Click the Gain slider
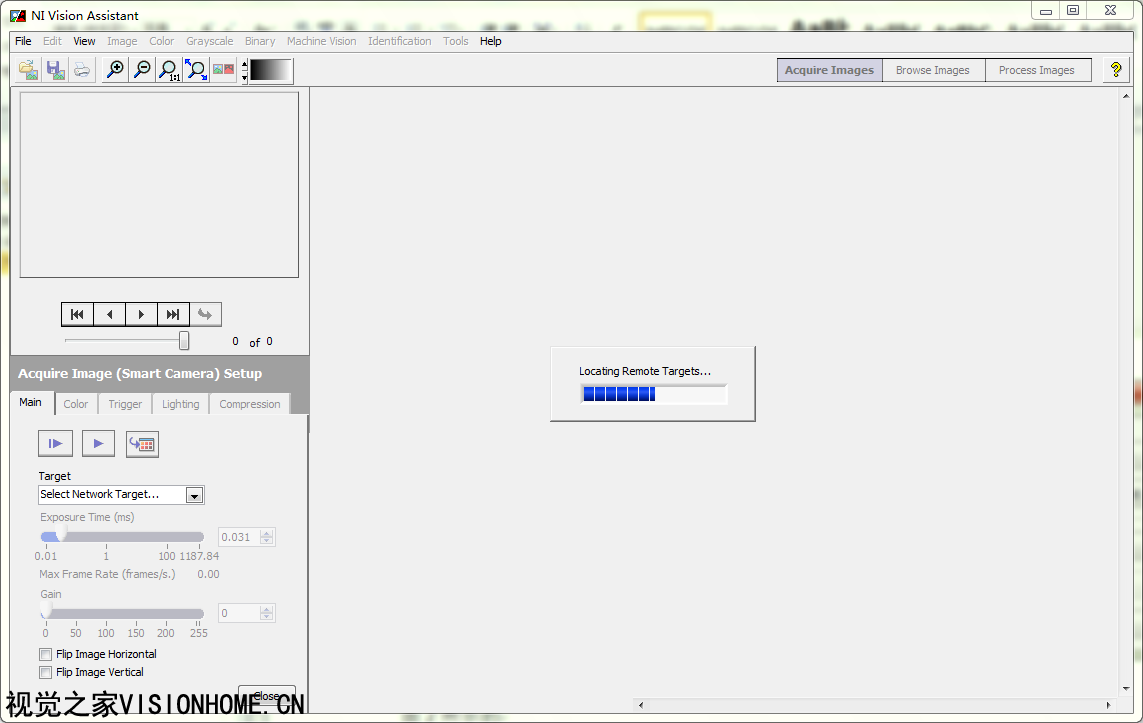This screenshot has width=1143, height=723. click(x=122, y=614)
